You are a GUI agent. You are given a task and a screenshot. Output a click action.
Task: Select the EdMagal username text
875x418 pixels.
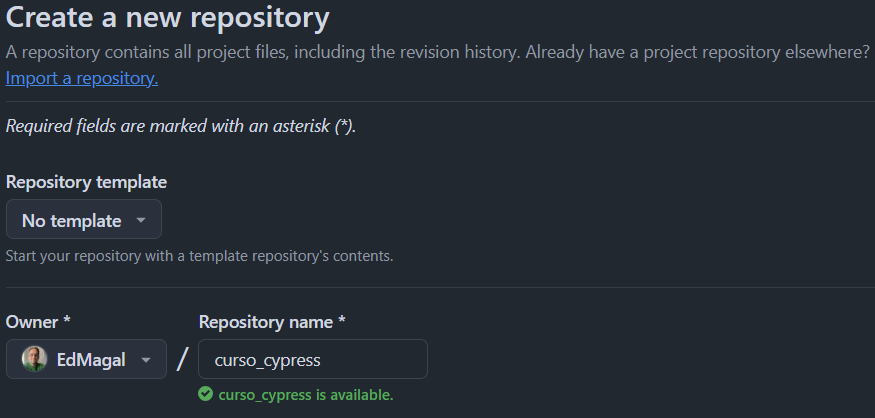(90, 360)
